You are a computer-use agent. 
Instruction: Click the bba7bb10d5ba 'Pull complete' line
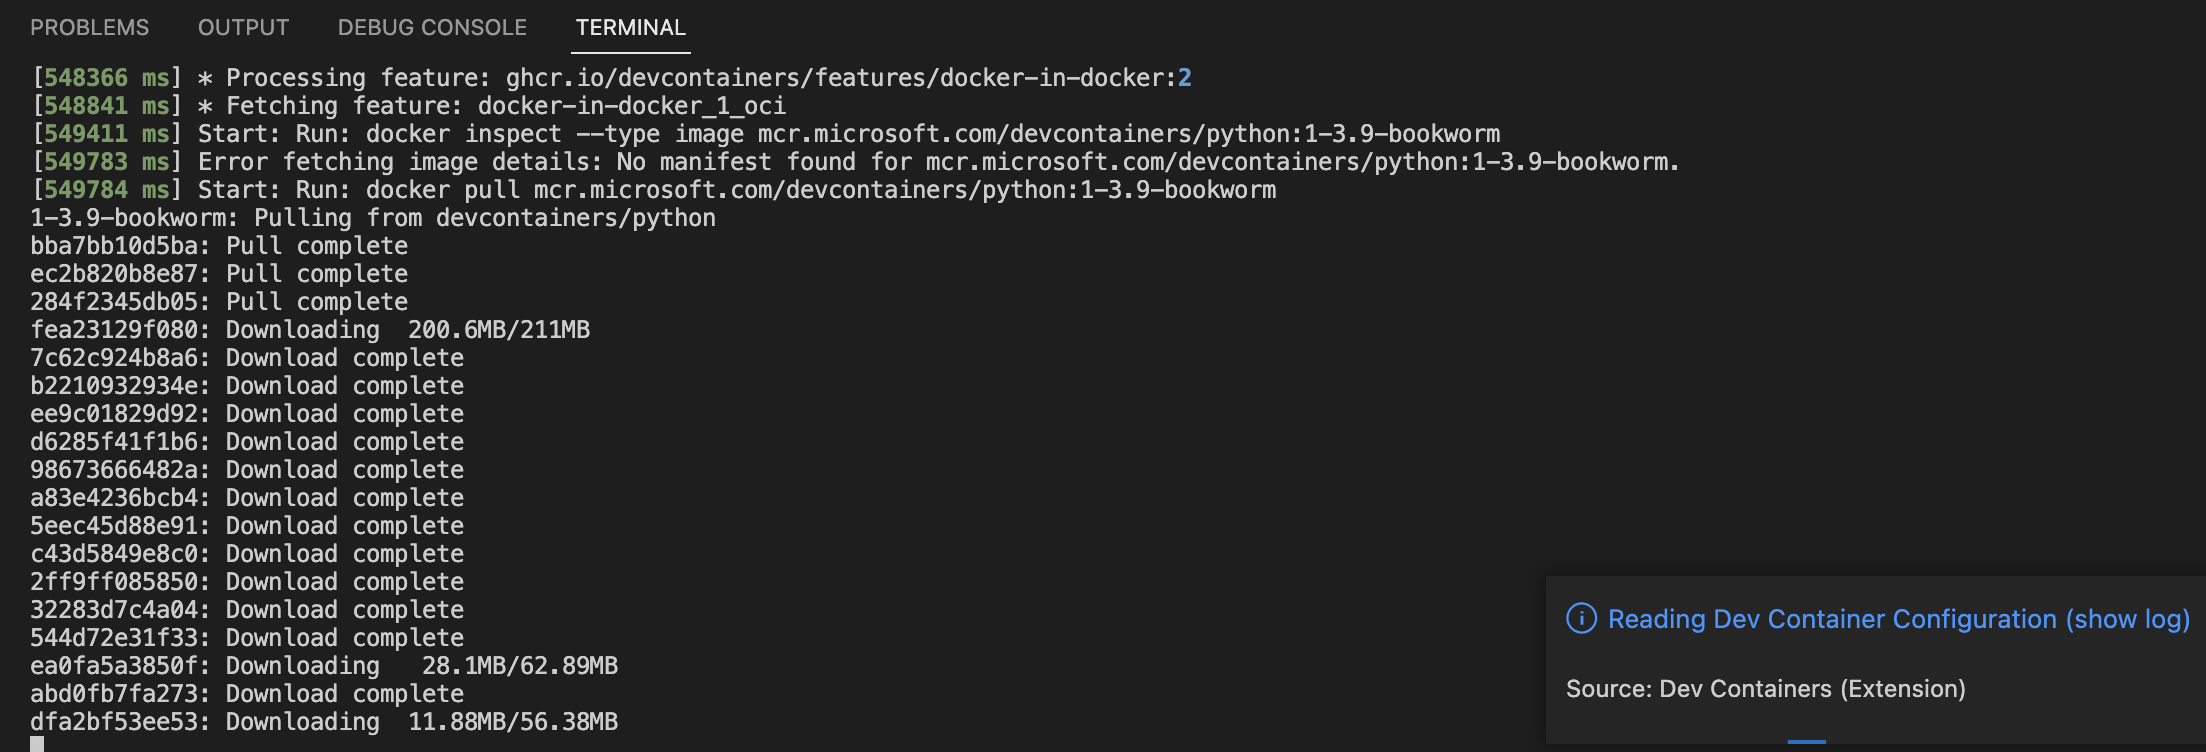pyautogui.click(x=219, y=246)
